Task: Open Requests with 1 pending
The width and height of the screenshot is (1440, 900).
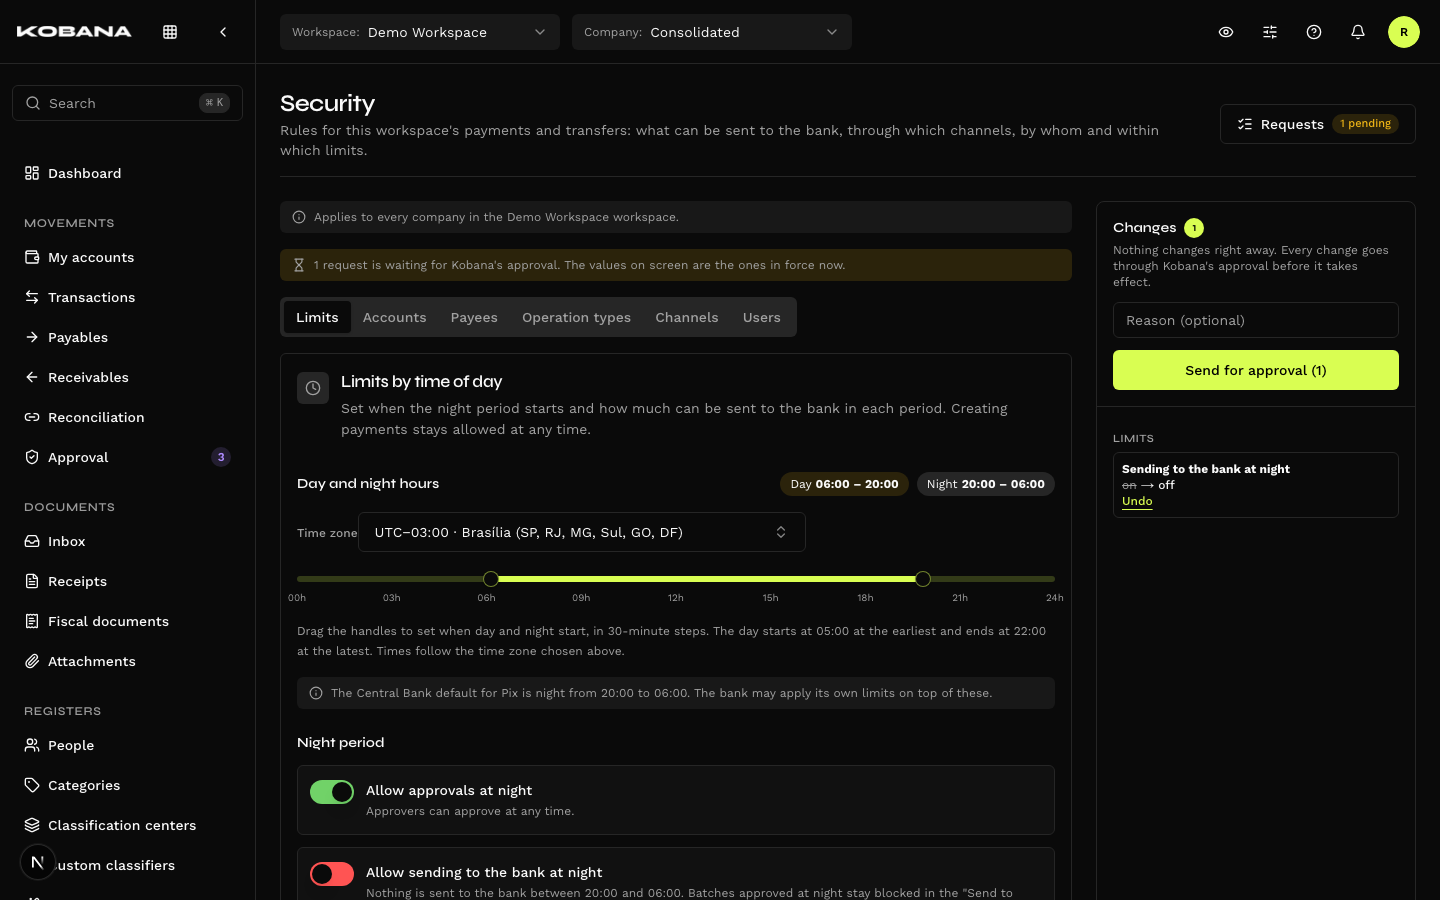Action: tap(1318, 124)
